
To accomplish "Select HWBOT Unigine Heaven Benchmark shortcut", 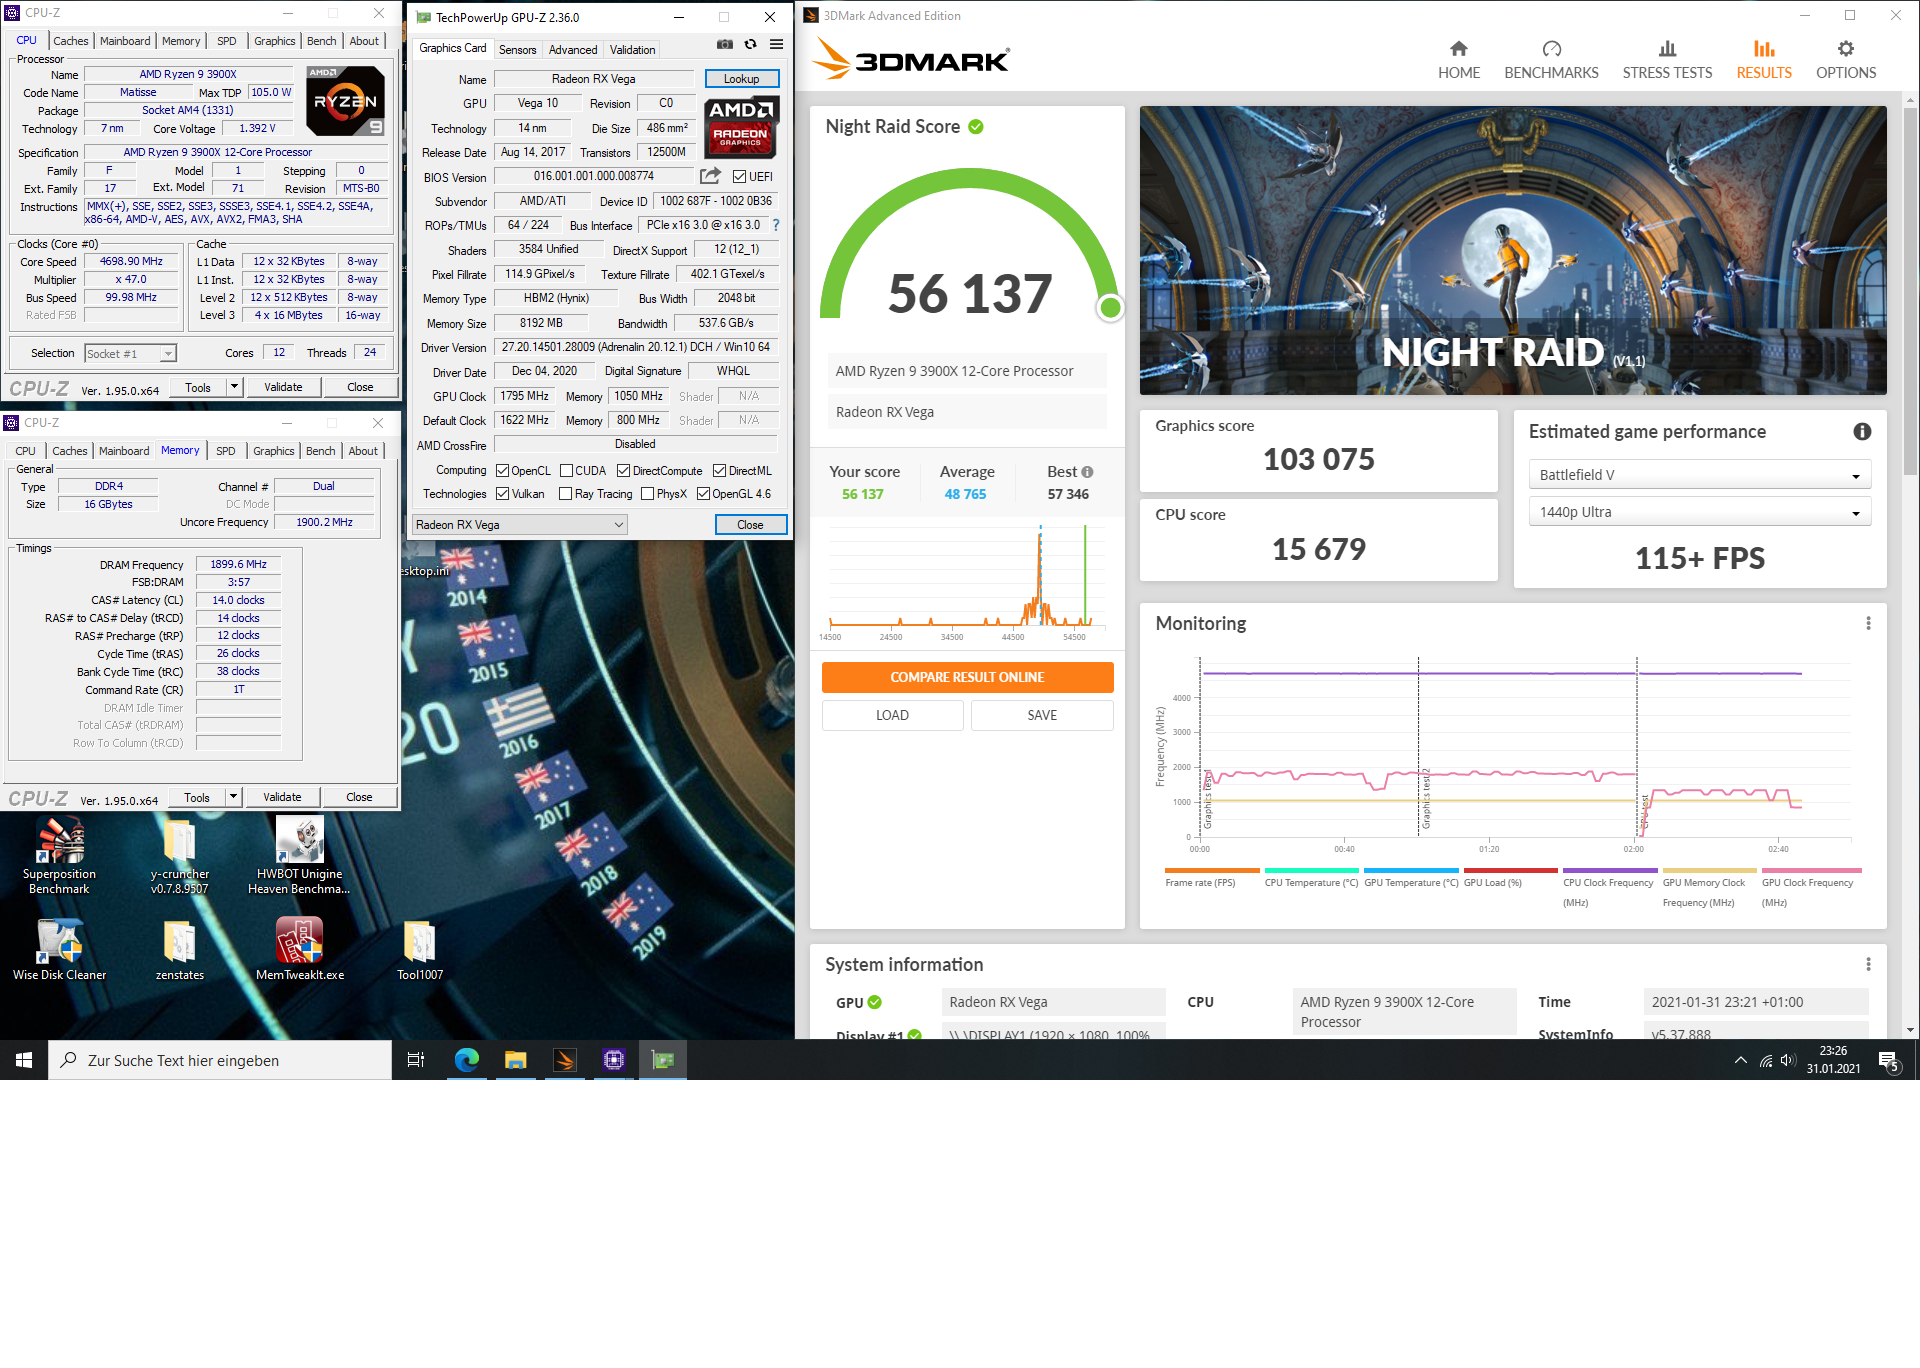I will (299, 855).
